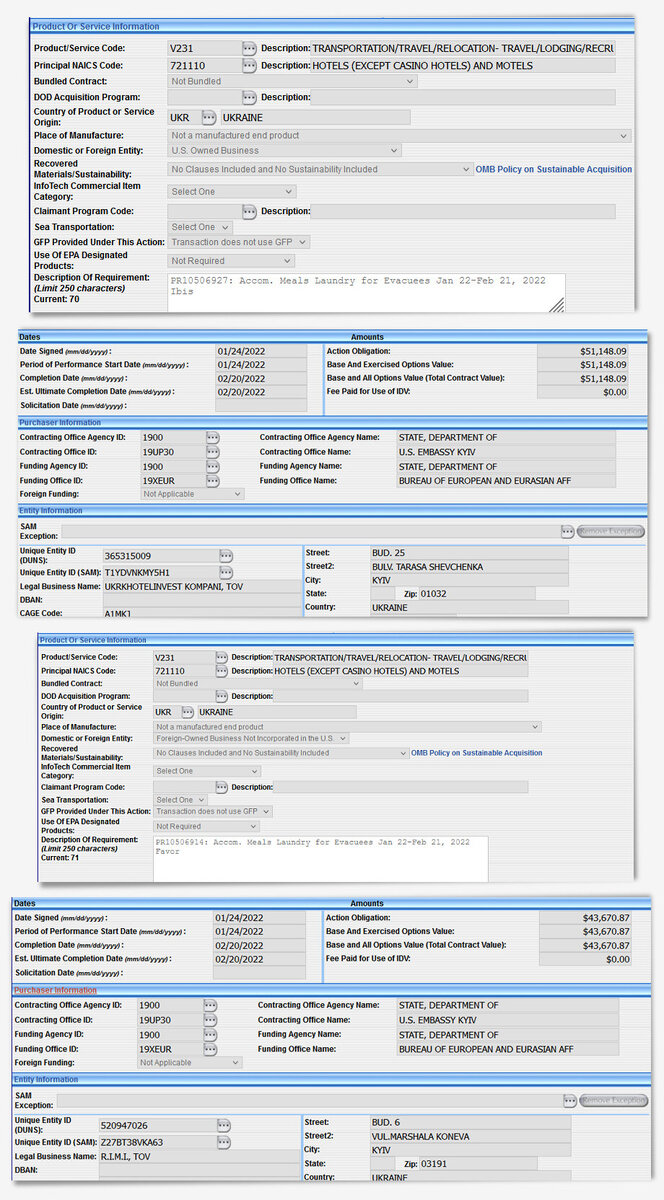Viewport: 664px width, 1200px height.
Task: Open OMB Policy link in Favor form
Action: pyautogui.click(x=477, y=753)
